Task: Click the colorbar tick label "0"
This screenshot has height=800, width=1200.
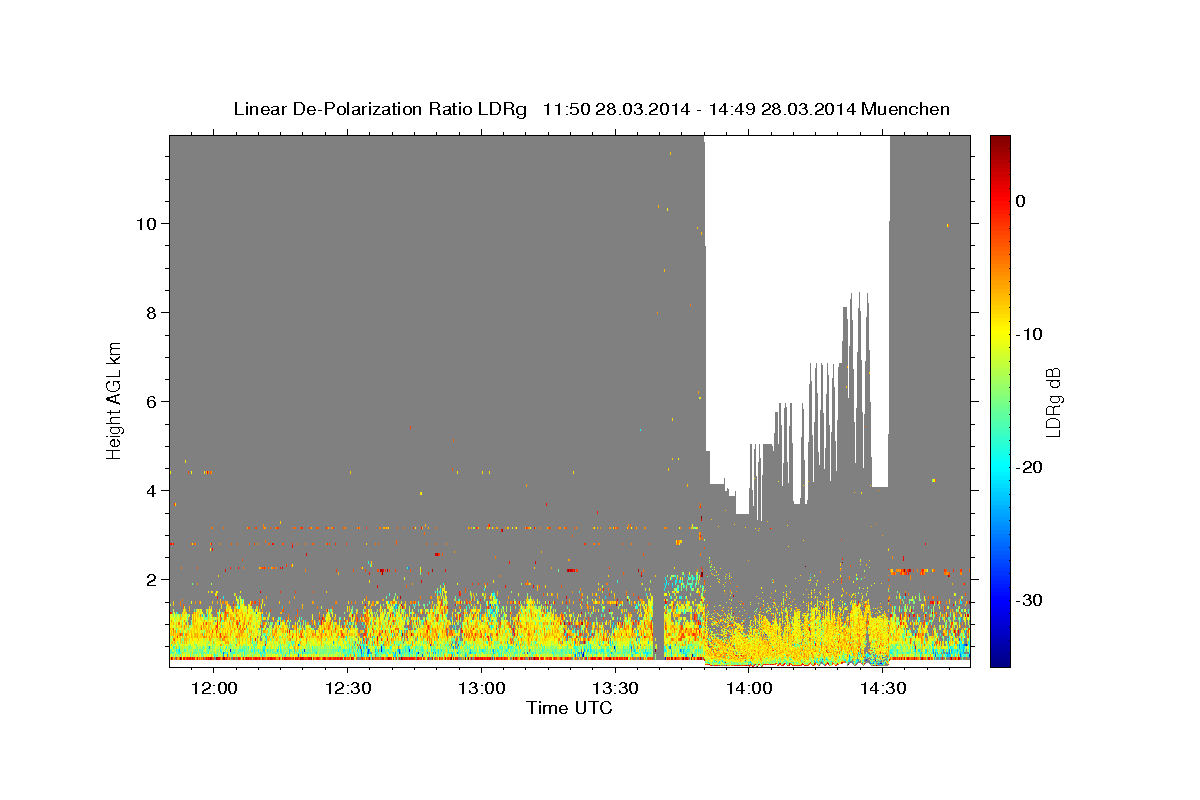Action: point(1021,201)
